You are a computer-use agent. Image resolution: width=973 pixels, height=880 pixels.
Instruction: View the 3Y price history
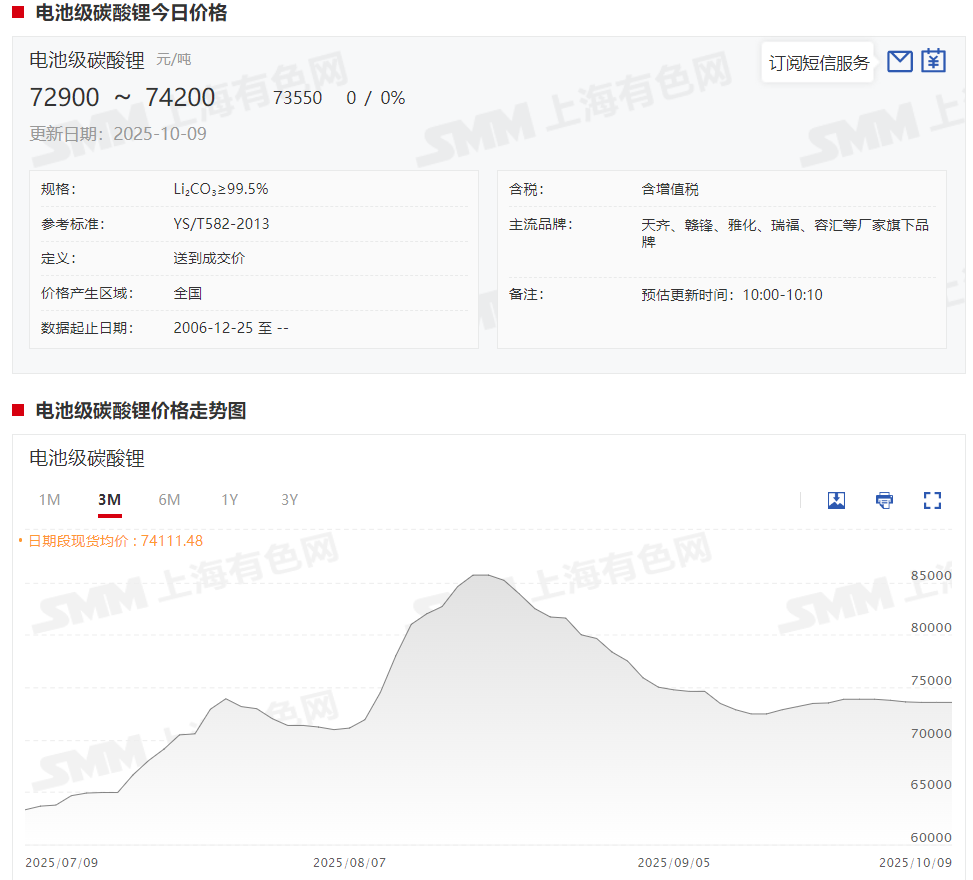coord(289,500)
